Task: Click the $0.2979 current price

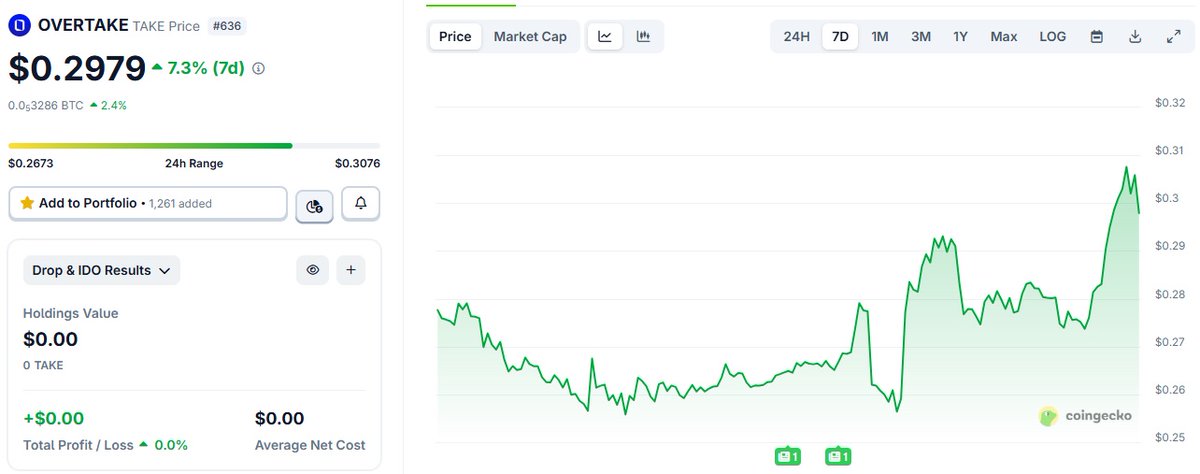Action: 77,68
